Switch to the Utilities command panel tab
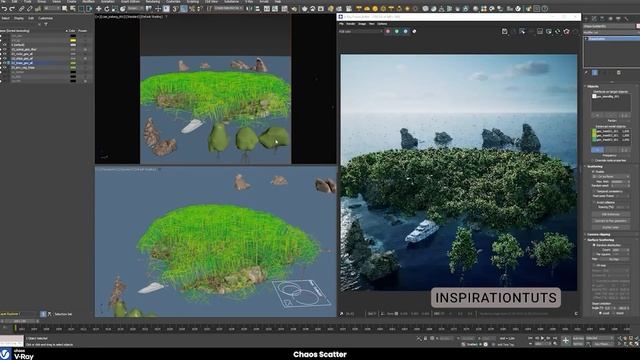640x360 pixels. tap(627, 19)
